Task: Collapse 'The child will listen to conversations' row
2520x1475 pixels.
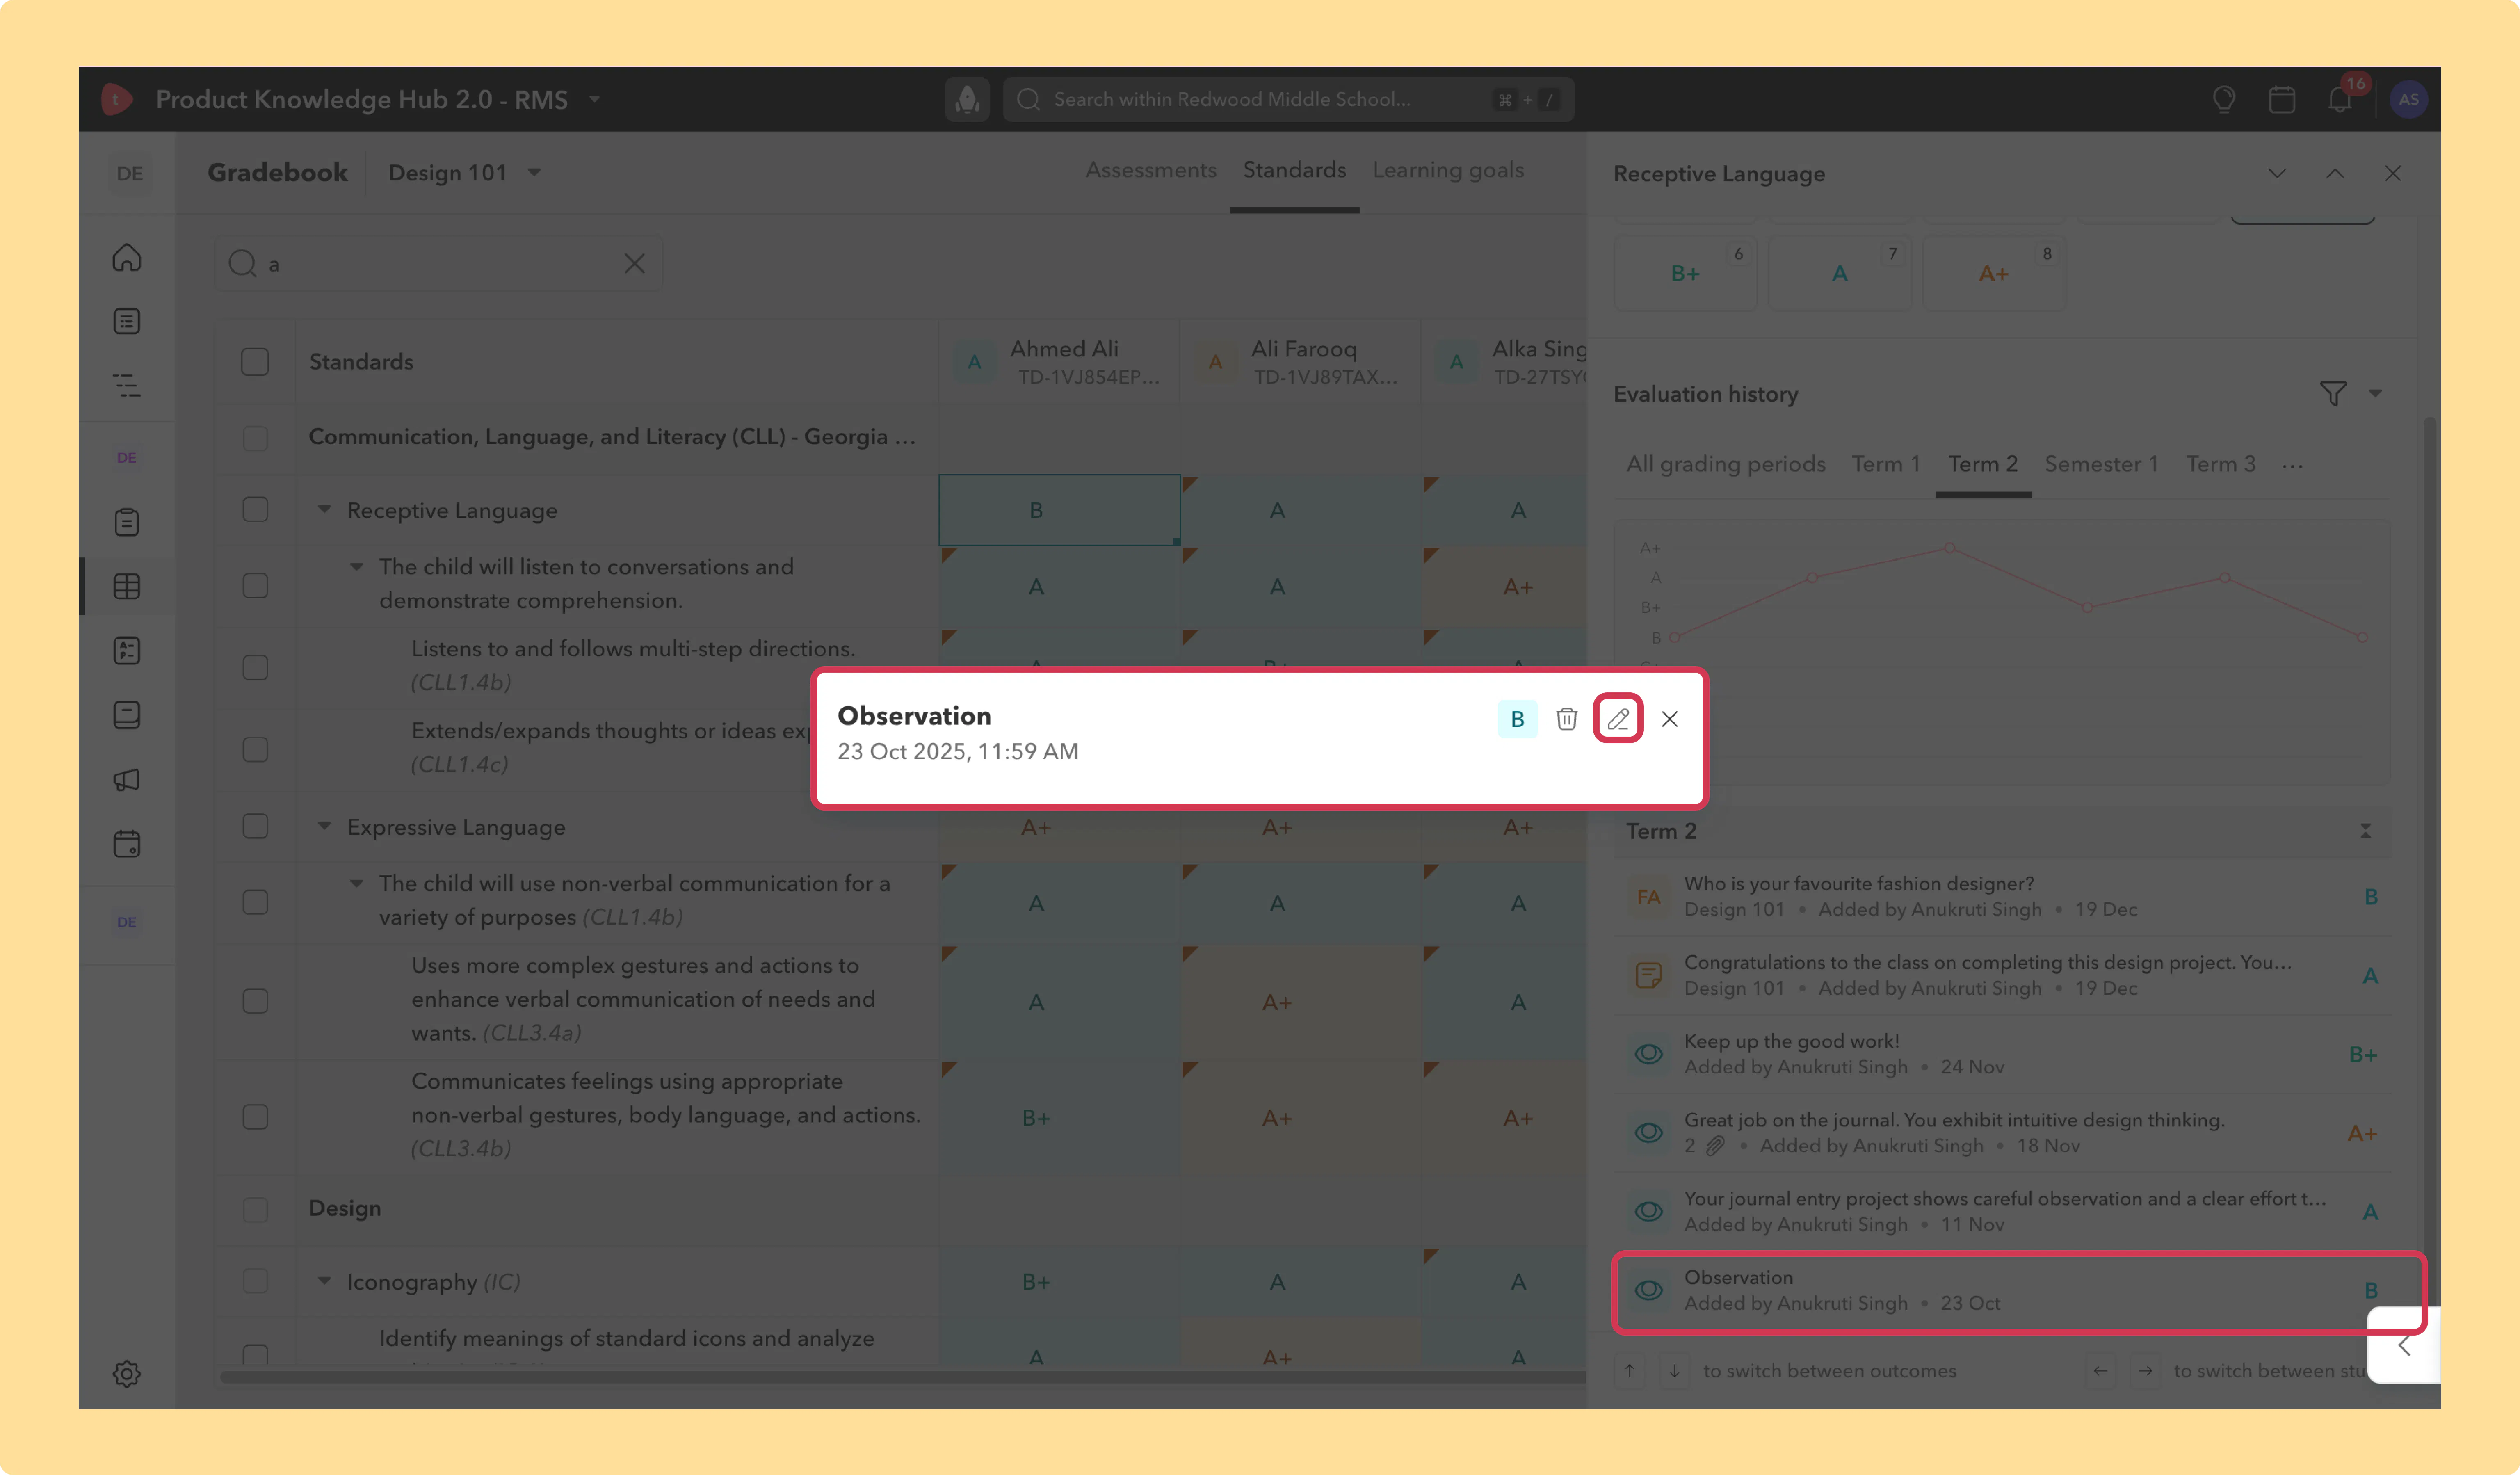Action: coord(356,566)
